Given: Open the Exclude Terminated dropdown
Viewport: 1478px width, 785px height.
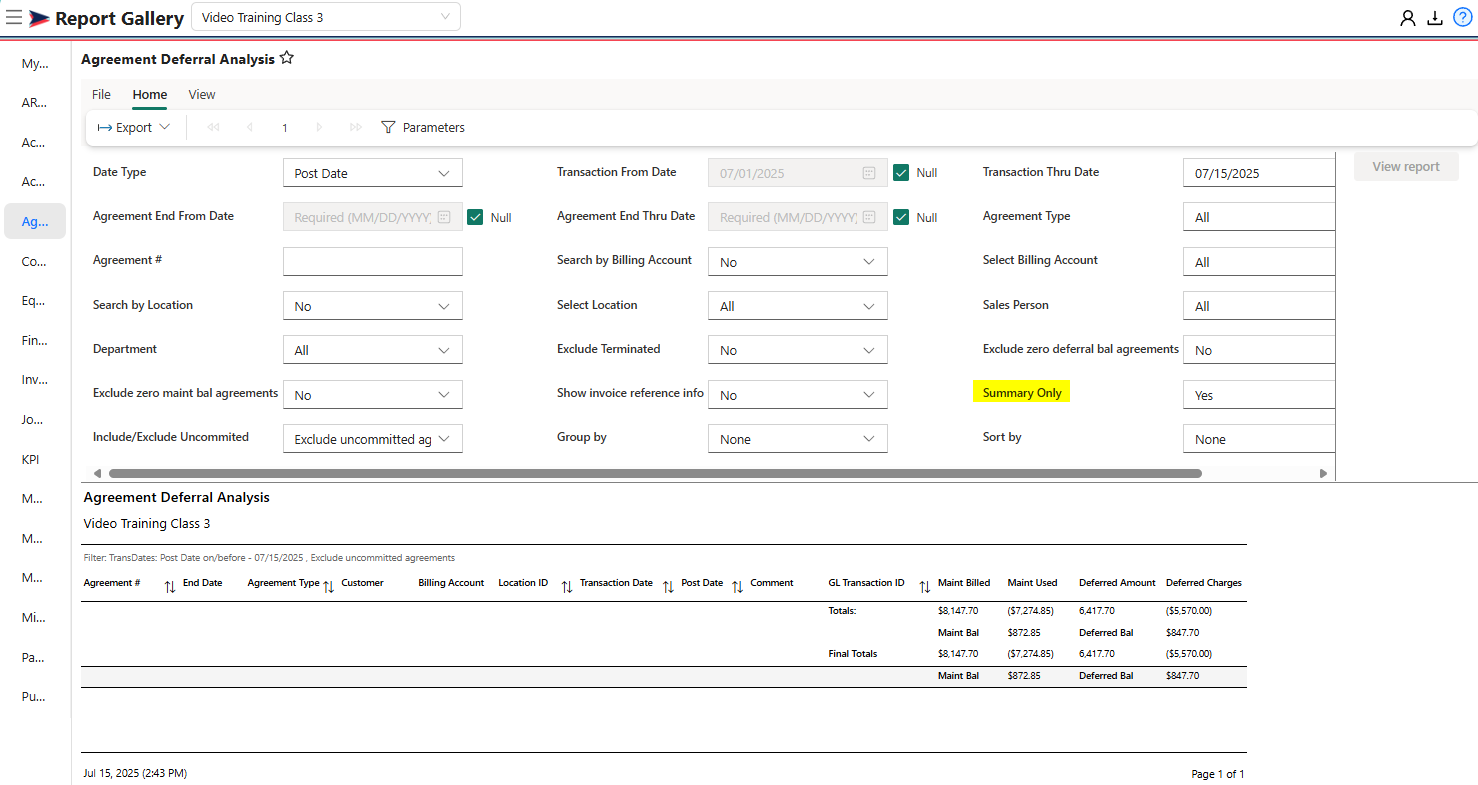Looking at the screenshot, I should tap(798, 350).
